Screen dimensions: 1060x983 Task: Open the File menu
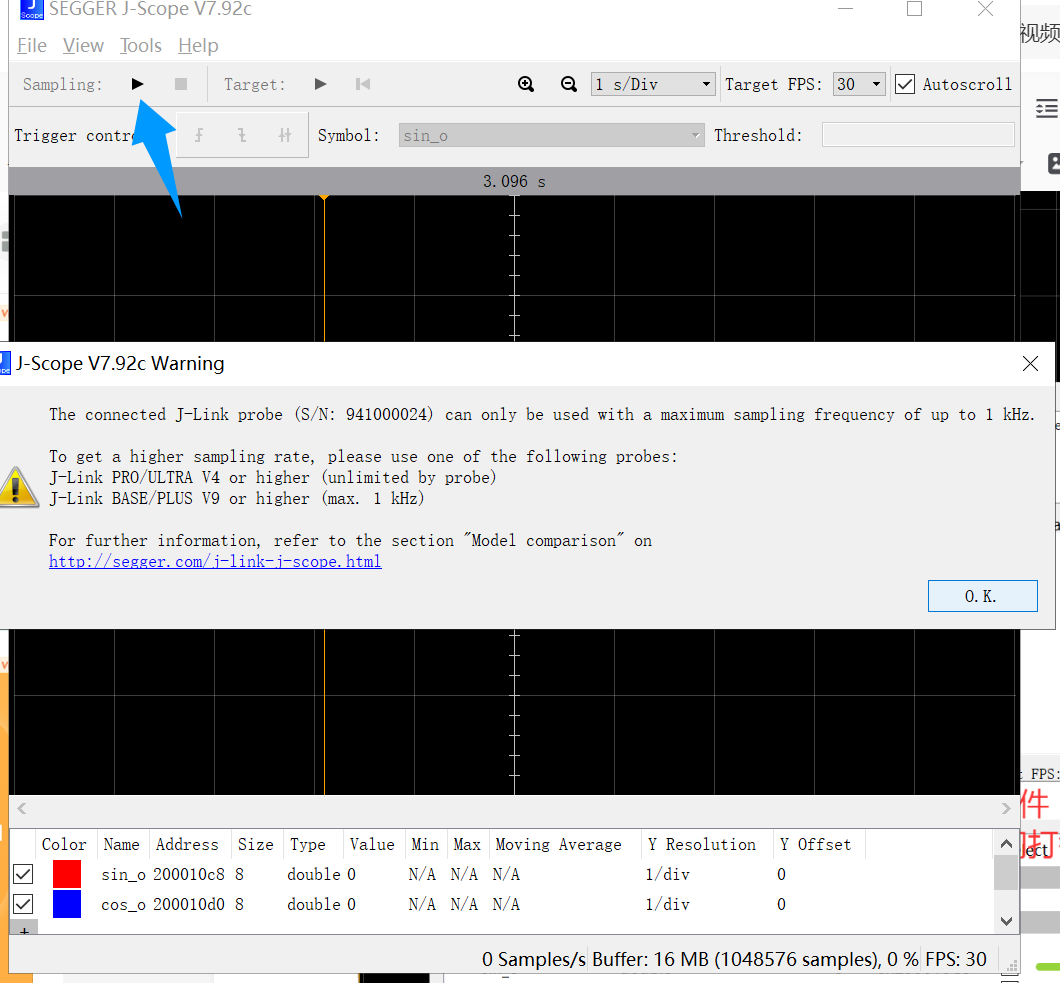click(32, 45)
